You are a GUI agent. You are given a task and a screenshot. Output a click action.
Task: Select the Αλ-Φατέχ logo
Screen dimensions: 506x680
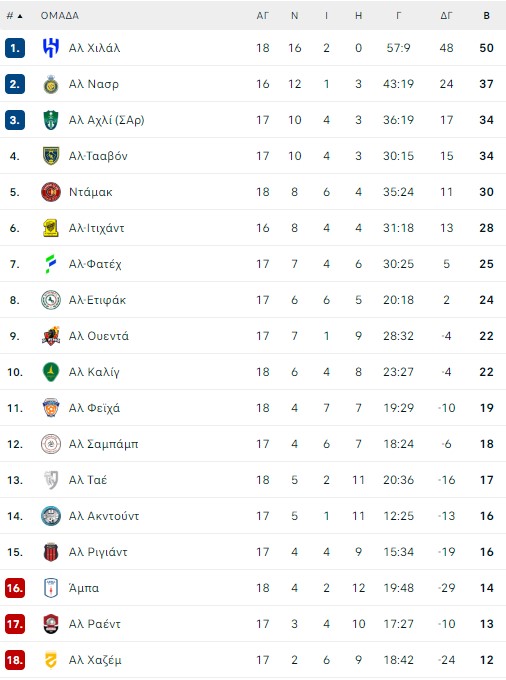pyautogui.click(x=51, y=264)
